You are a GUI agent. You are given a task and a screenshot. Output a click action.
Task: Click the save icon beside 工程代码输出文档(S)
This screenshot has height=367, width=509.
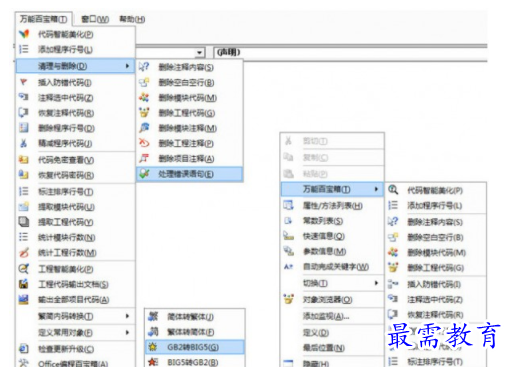23,284
